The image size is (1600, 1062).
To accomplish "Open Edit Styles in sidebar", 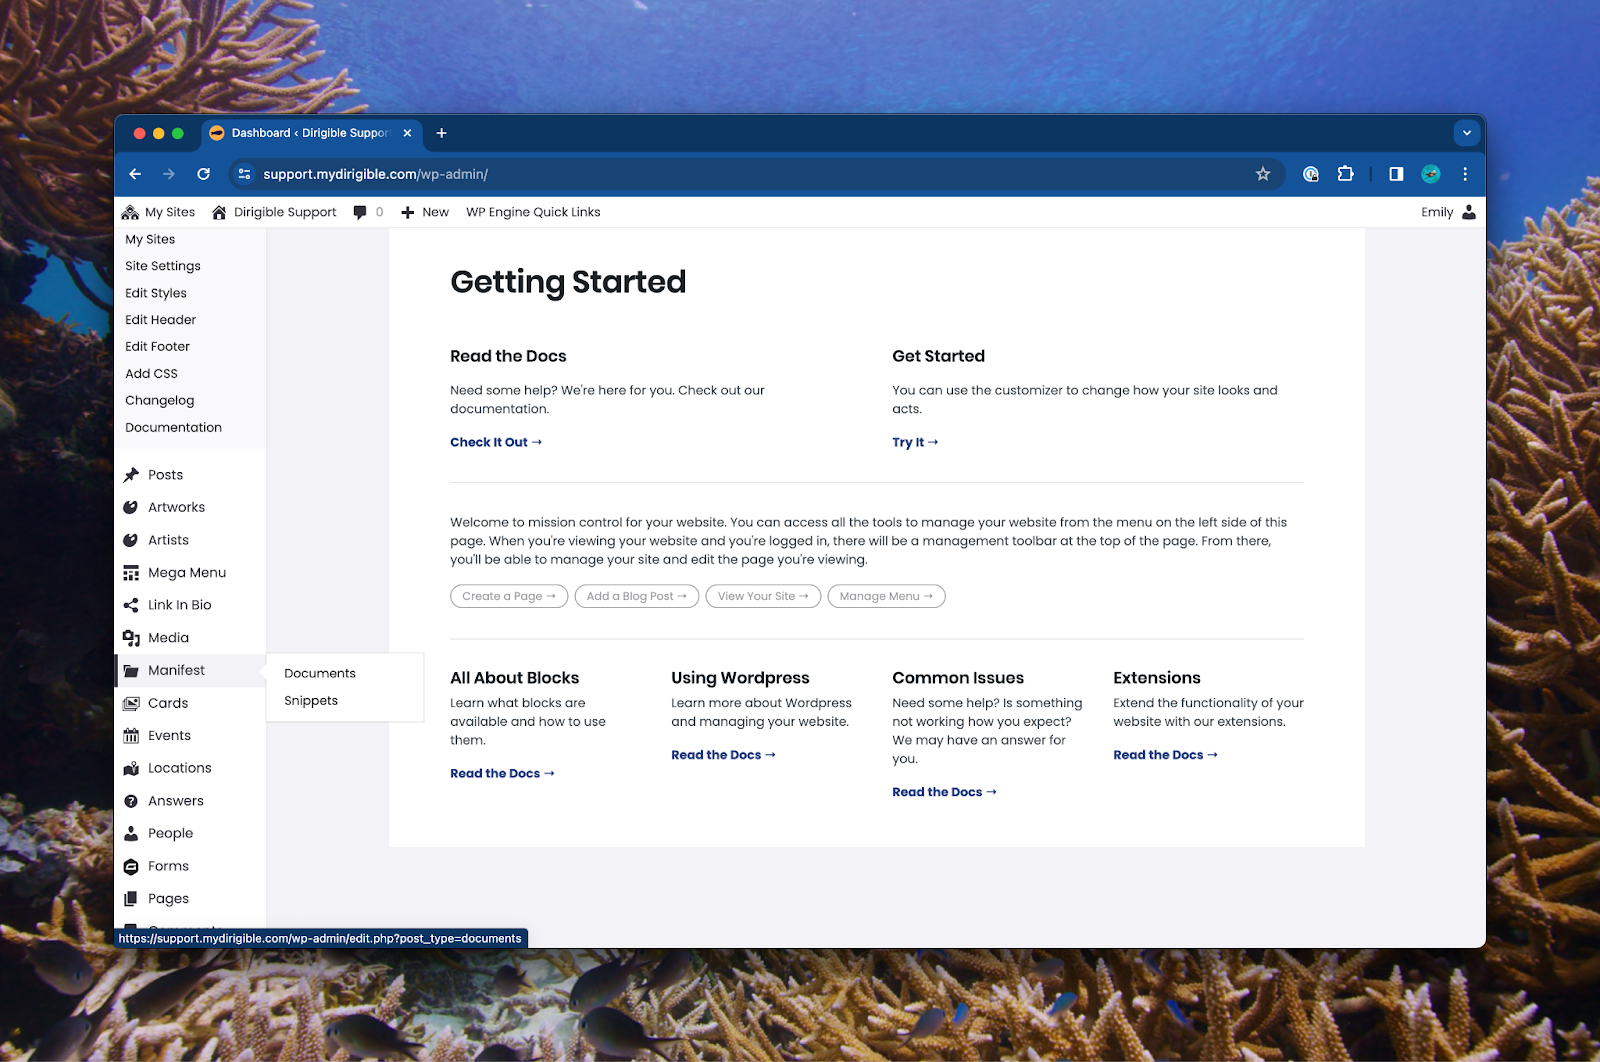I will coord(156,293).
